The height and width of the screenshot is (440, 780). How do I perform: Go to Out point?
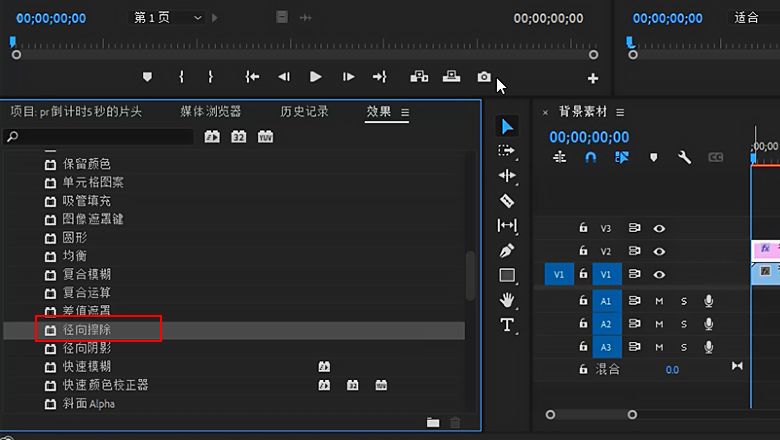[x=380, y=77]
